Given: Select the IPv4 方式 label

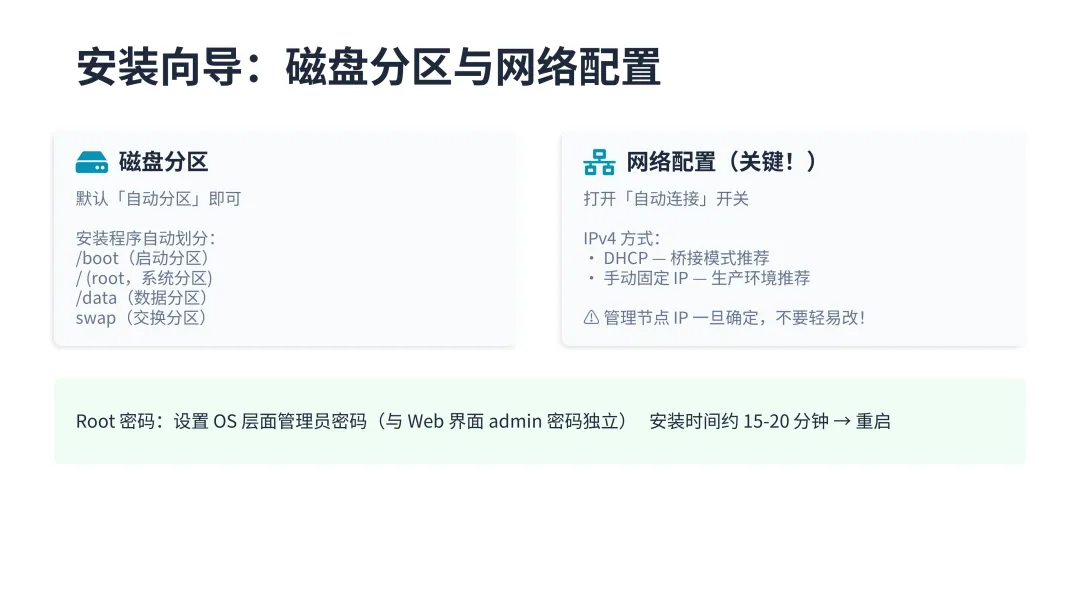Looking at the screenshot, I should 622,239.
